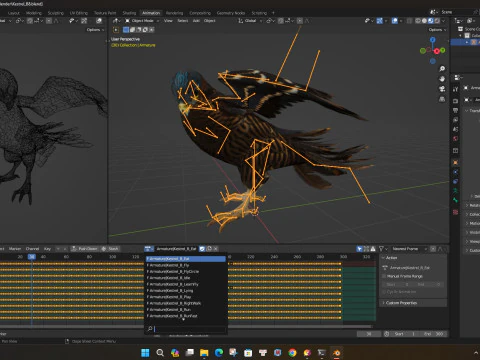Open the Add menu in 3D viewport
This screenshot has width=480, height=360.
(196, 21)
